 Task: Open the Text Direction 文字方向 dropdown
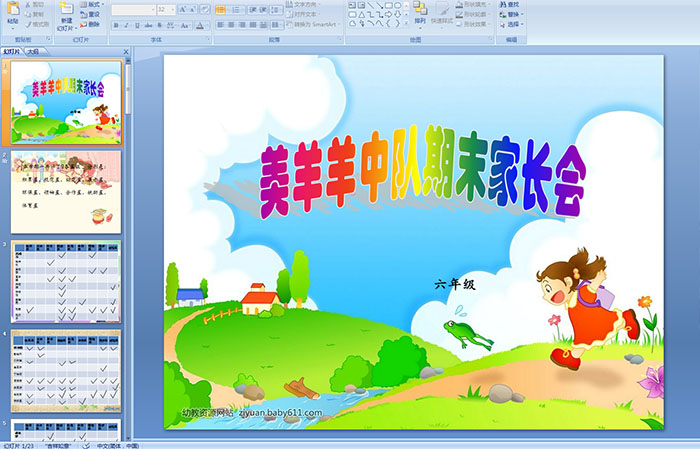click(303, 4)
